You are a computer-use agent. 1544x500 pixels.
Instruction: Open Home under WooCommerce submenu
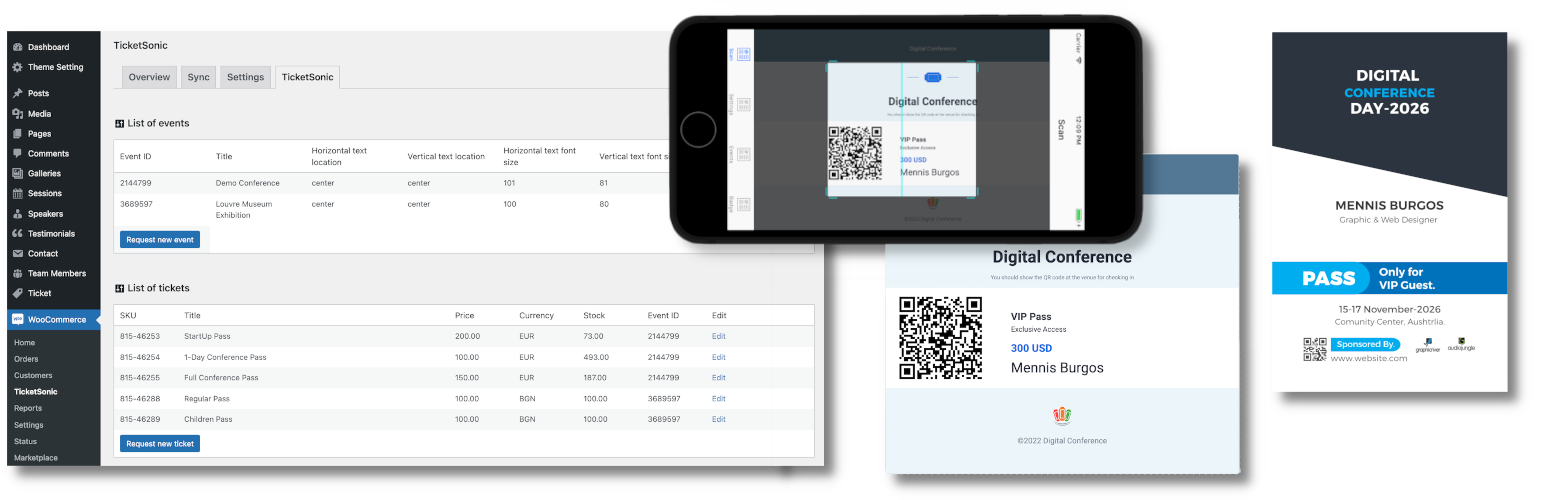click(x=24, y=343)
